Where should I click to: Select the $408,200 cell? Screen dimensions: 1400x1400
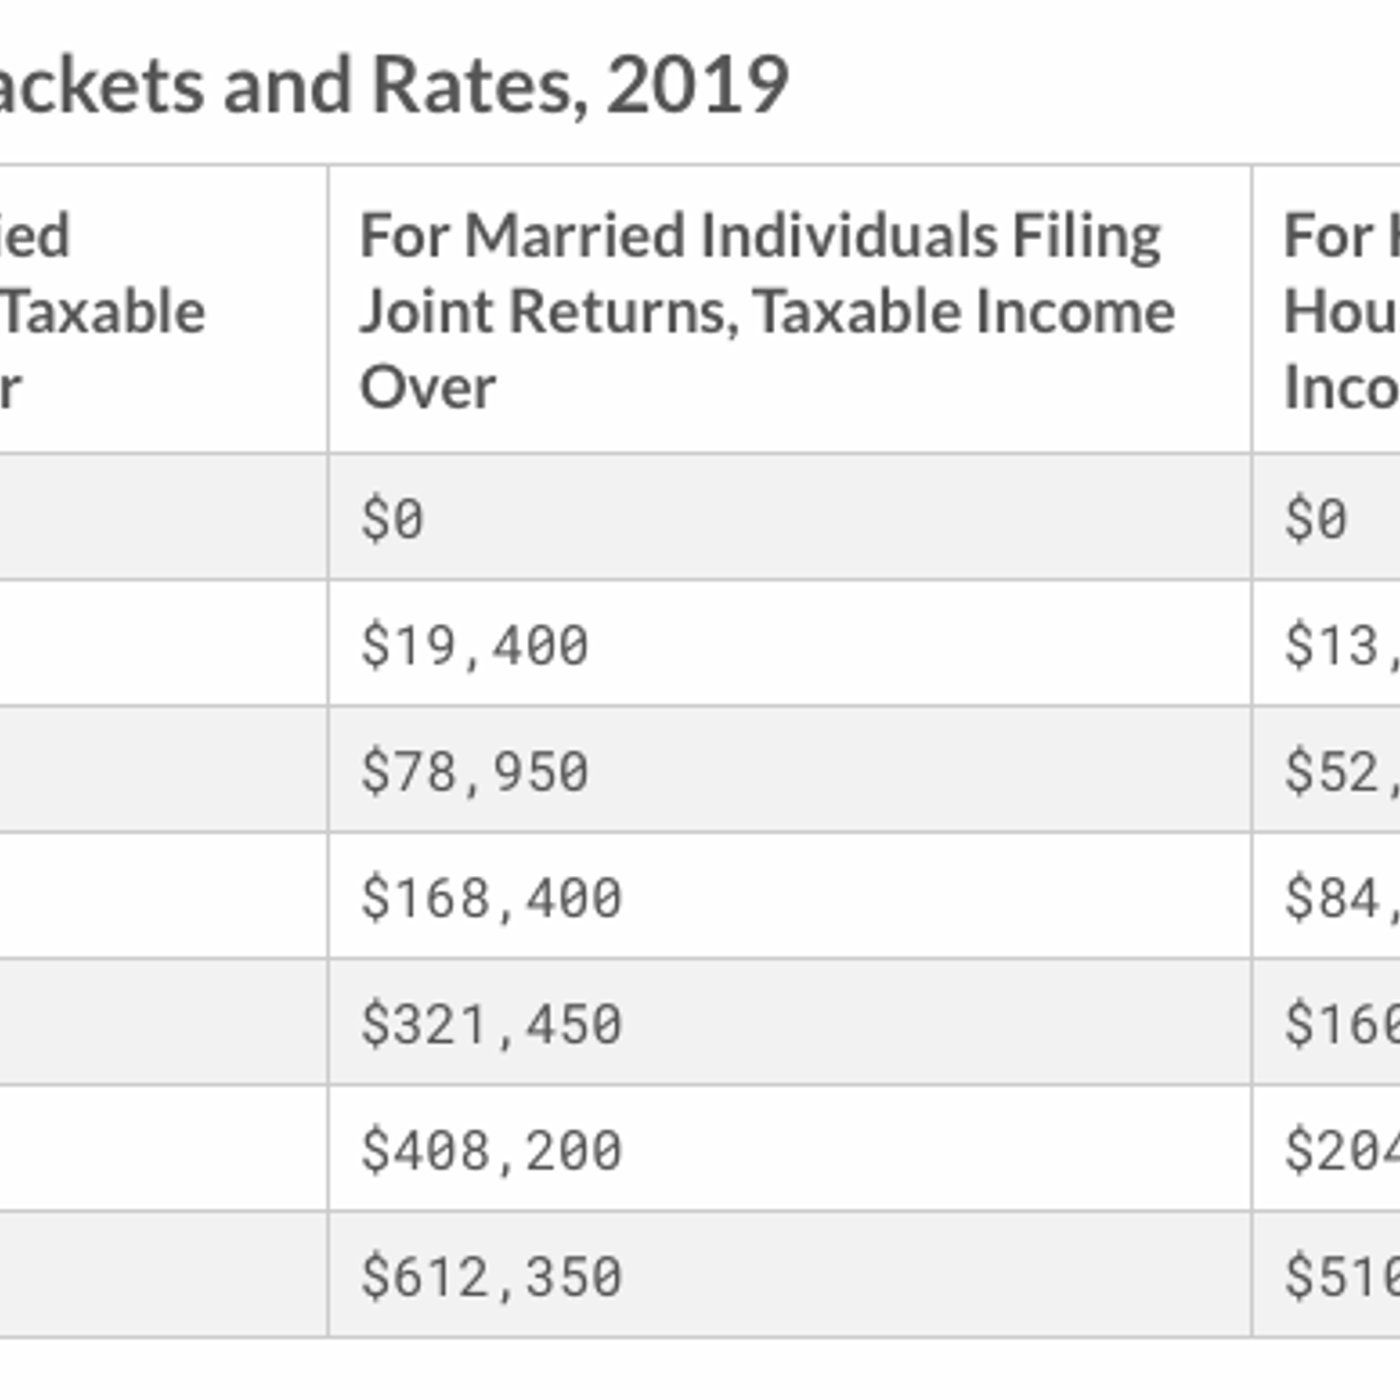point(491,1150)
